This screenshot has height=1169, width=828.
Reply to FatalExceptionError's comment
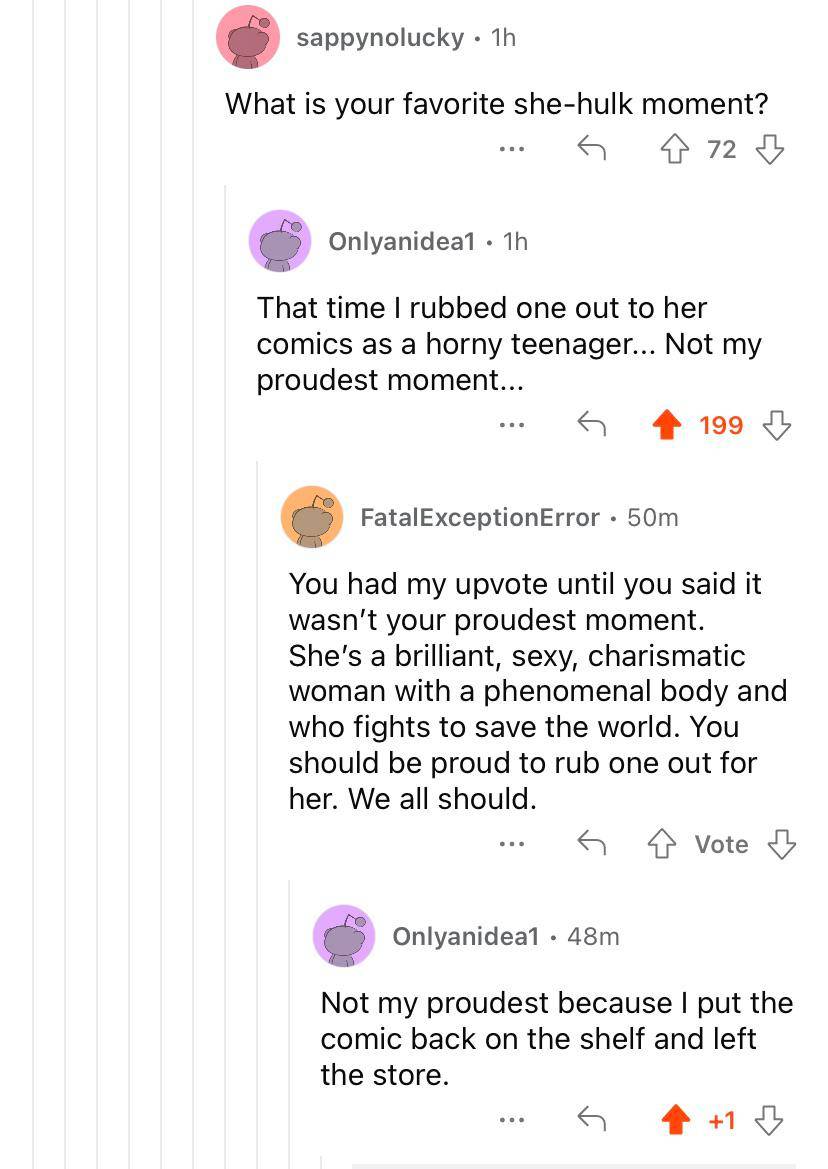point(592,845)
